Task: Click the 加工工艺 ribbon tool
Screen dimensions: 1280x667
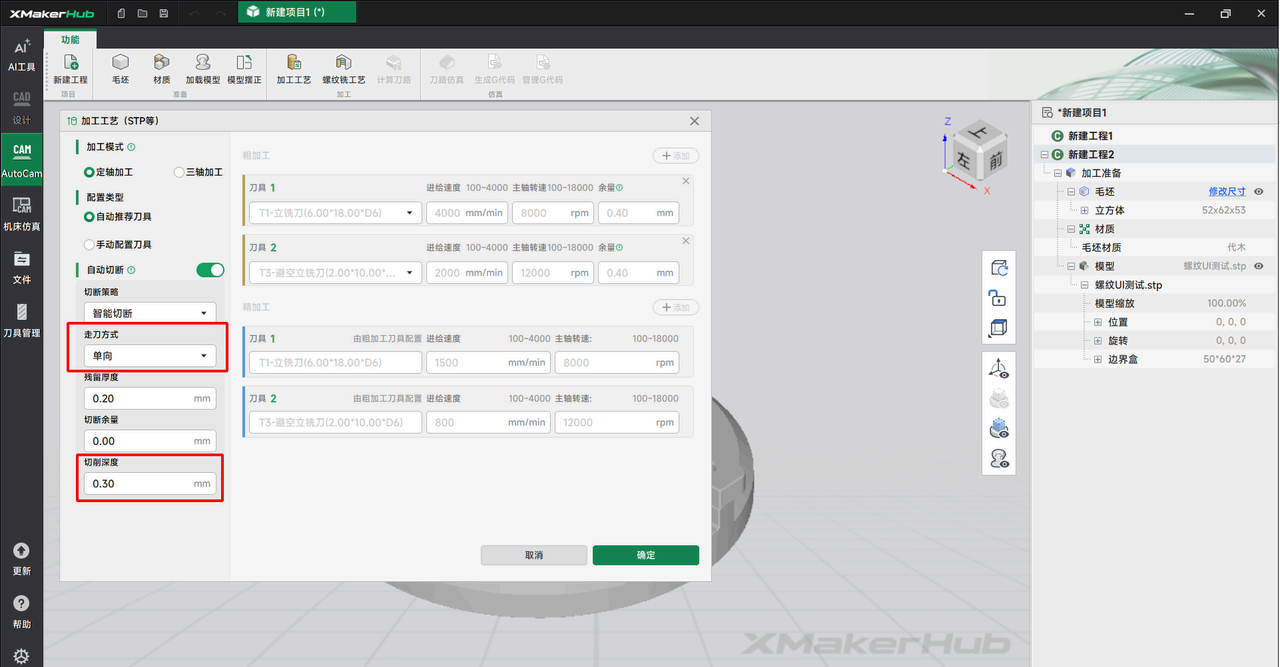Action: coord(293,68)
